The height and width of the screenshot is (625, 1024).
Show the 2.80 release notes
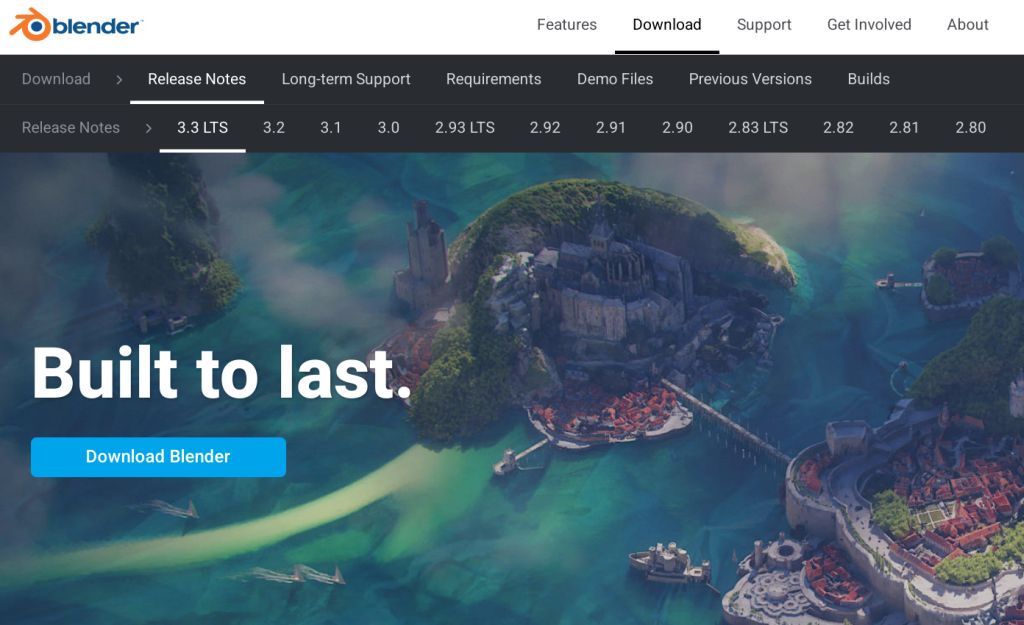(970, 127)
